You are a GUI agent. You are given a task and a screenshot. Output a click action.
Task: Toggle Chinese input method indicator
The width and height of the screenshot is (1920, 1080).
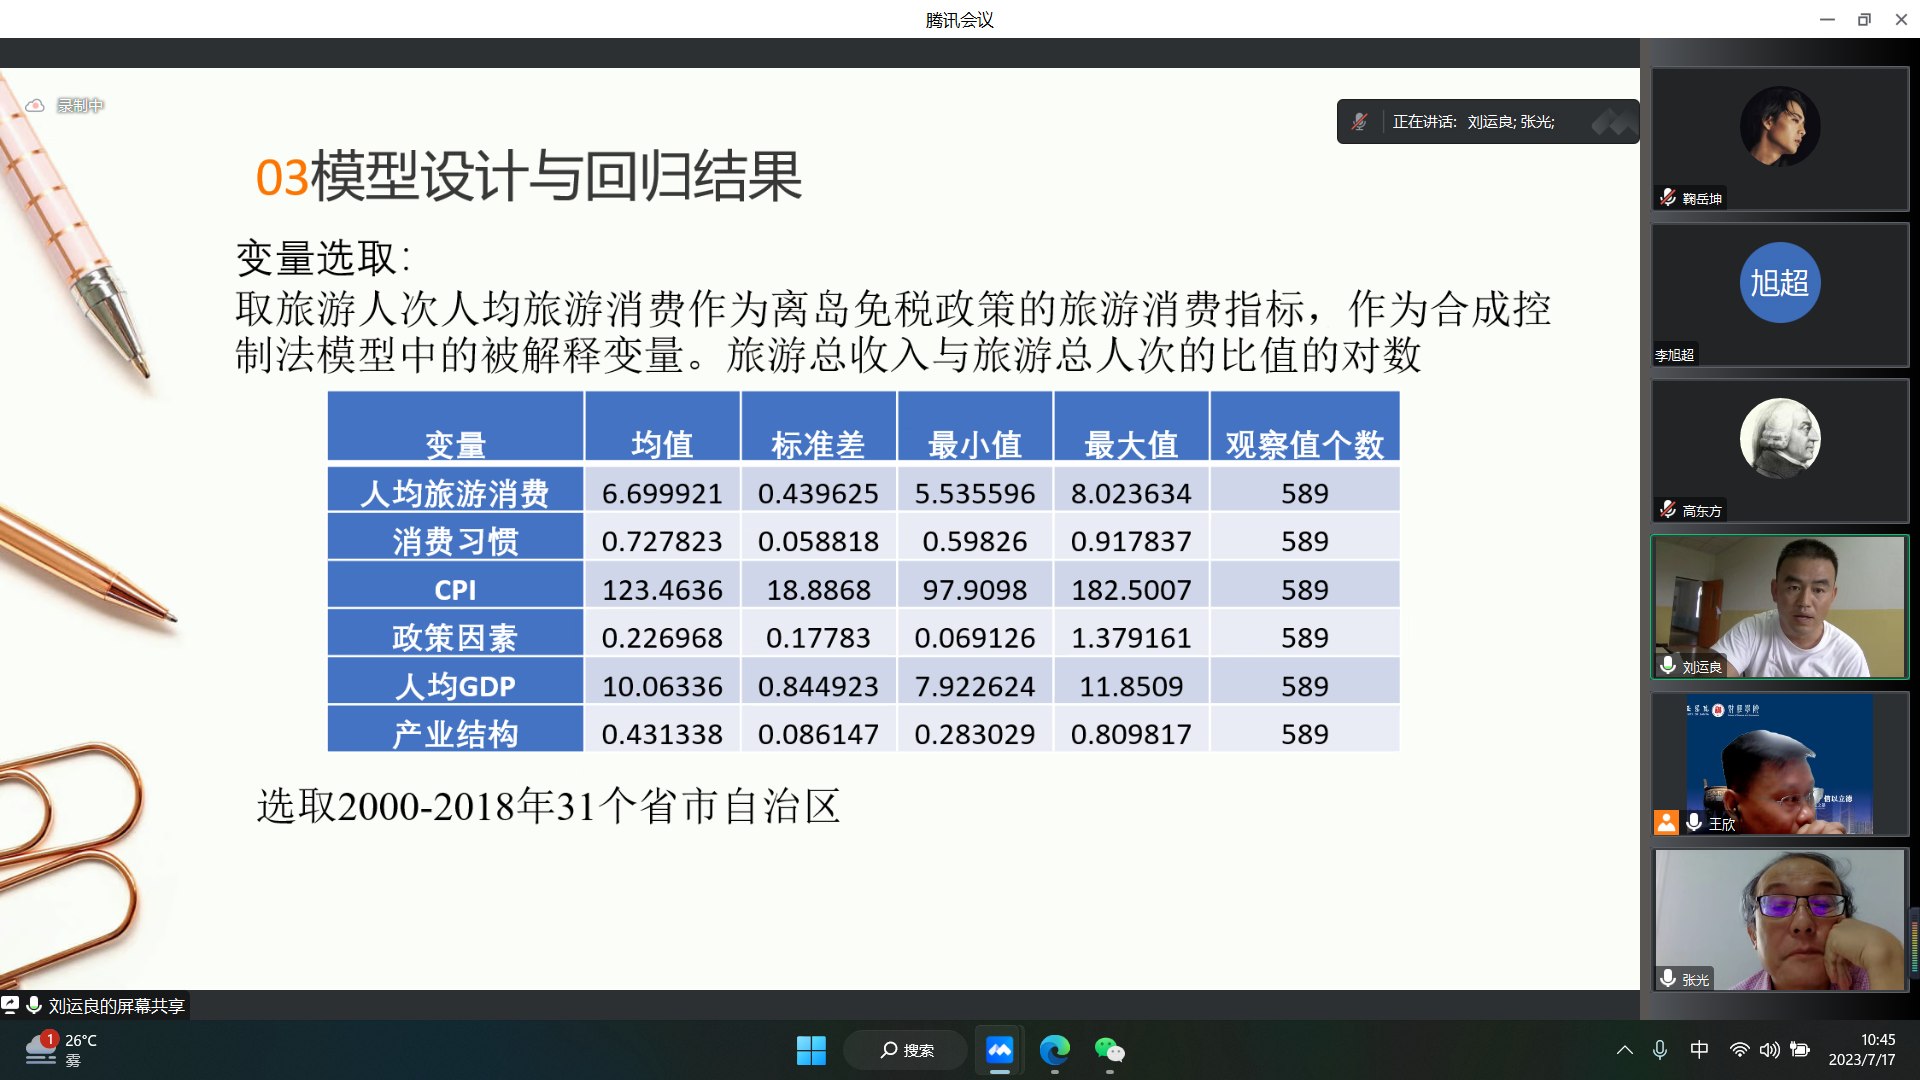click(x=1699, y=1050)
